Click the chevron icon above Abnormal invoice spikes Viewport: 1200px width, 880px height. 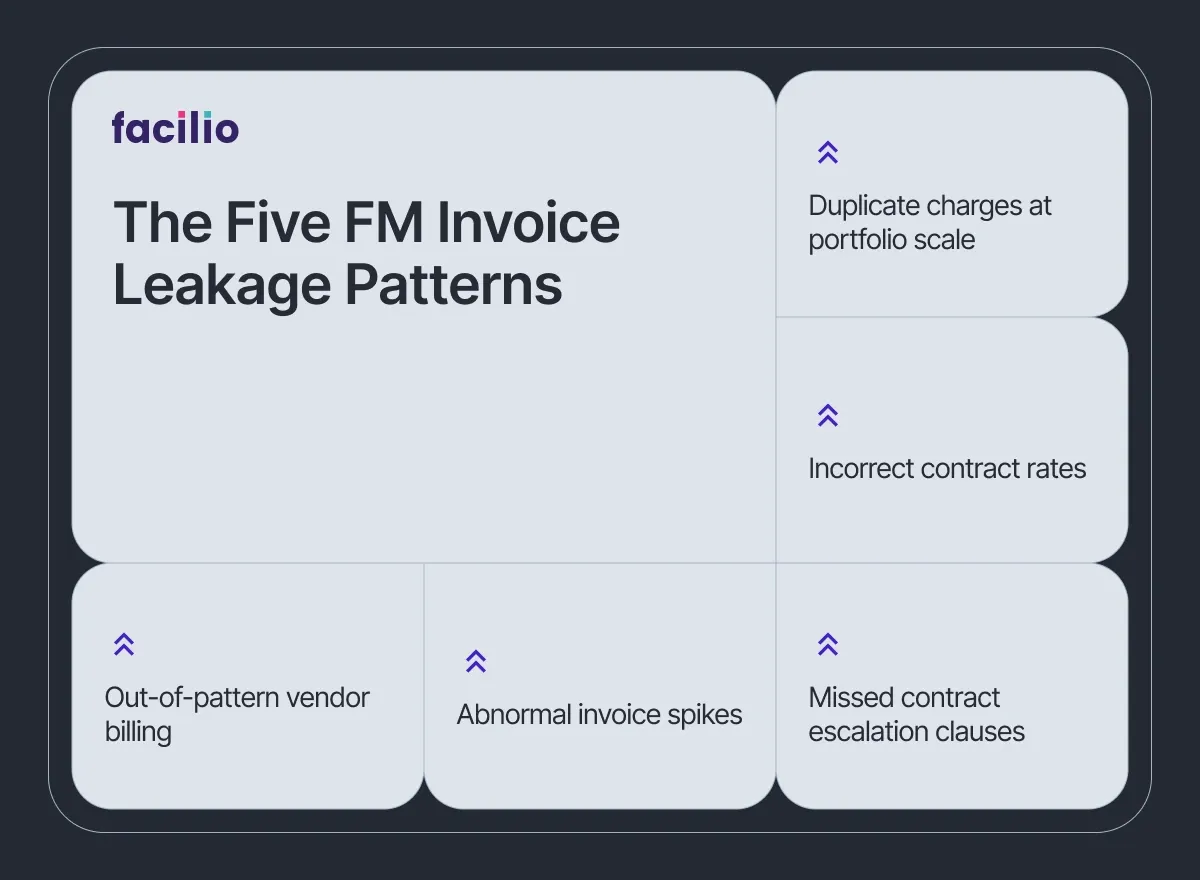point(476,661)
